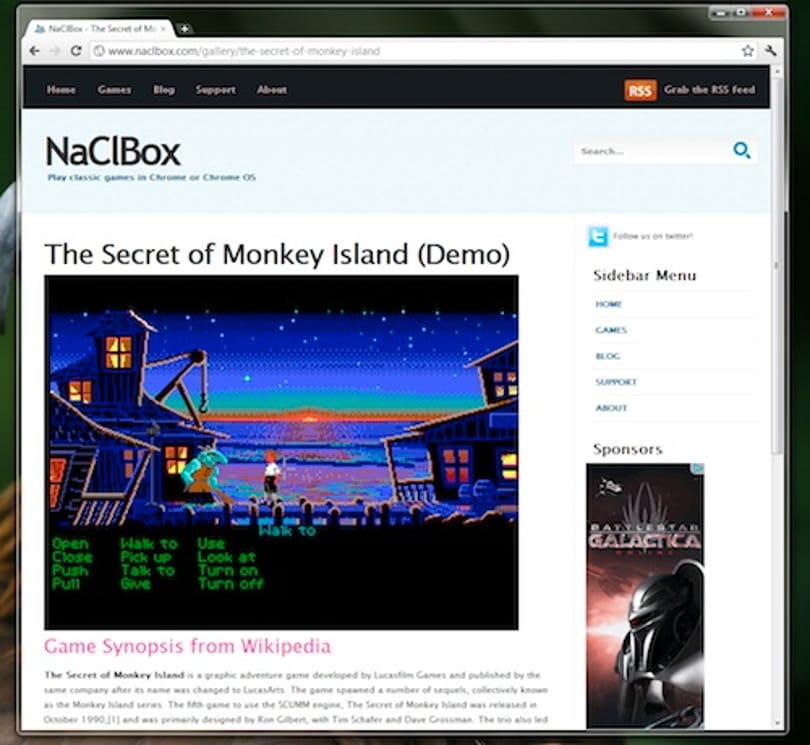Click the scrollbar down arrow
The width and height of the screenshot is (810, 745).
[777, 723]
